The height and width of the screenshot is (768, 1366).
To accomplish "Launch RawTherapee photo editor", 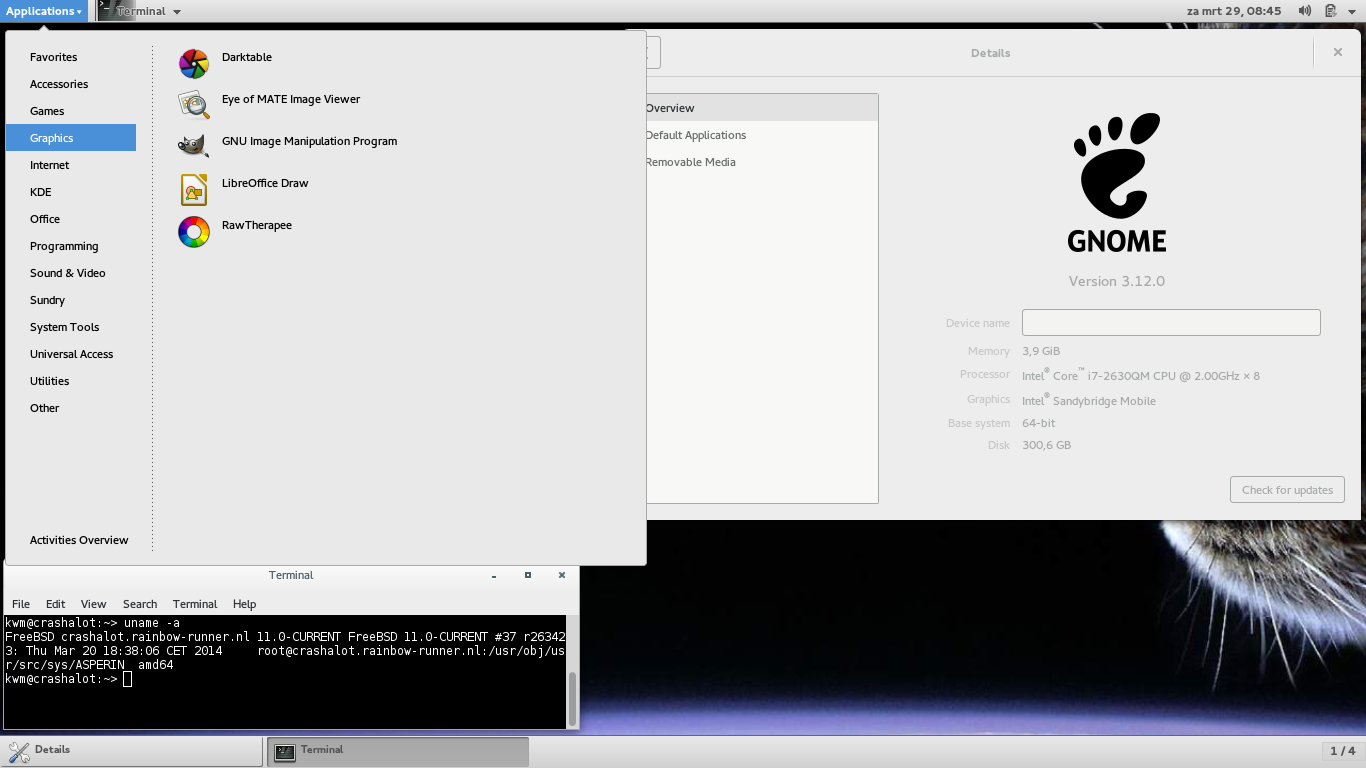I will click(256, 226).
